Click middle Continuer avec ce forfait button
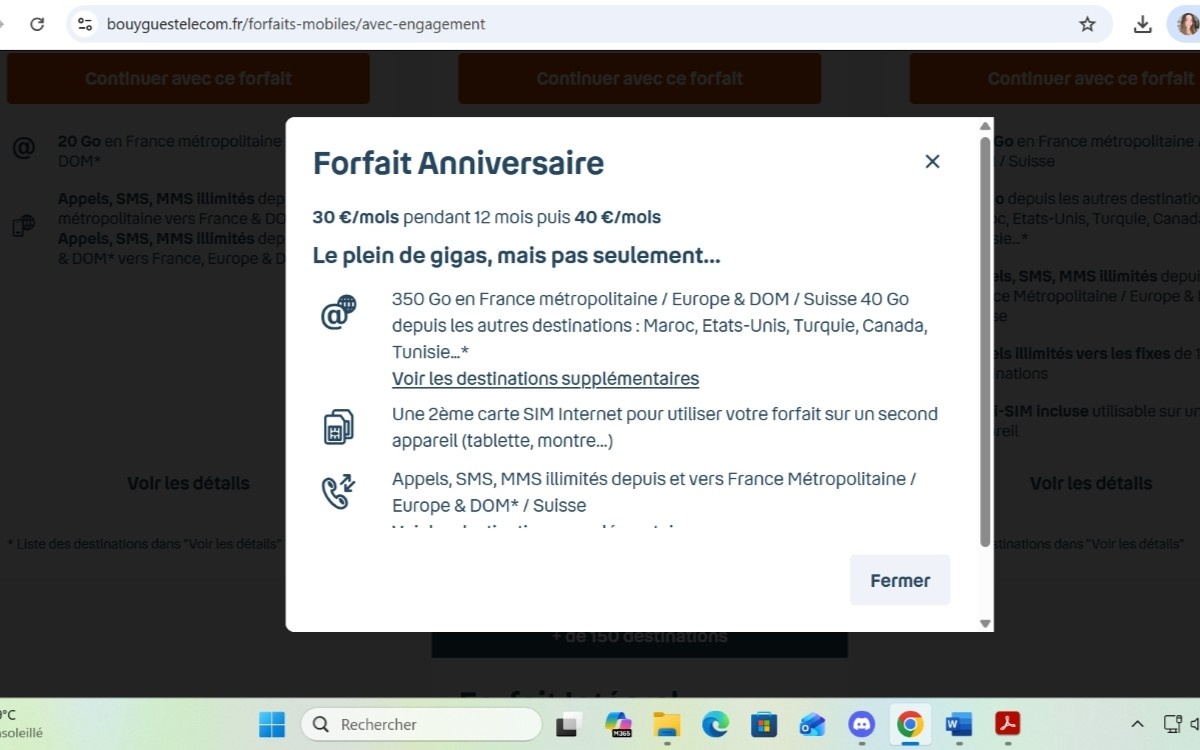This screenshot has height=750, width=1200. (x=639, y=78)
